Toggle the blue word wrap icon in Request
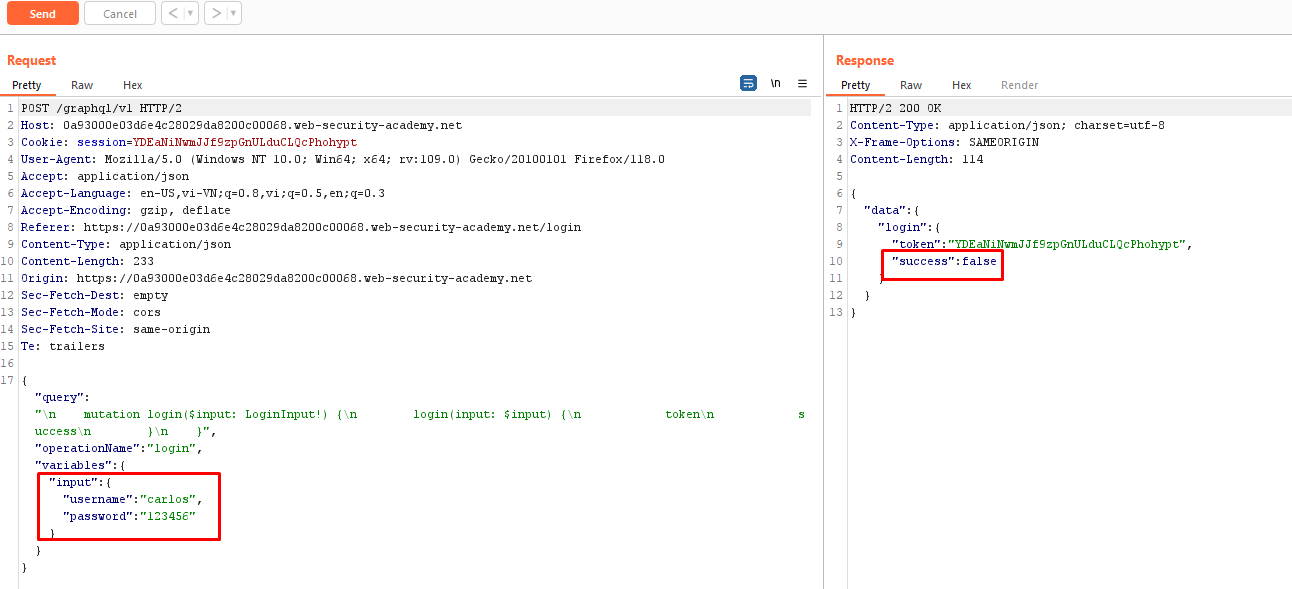The image size is (1292, 589). (748, 84)
